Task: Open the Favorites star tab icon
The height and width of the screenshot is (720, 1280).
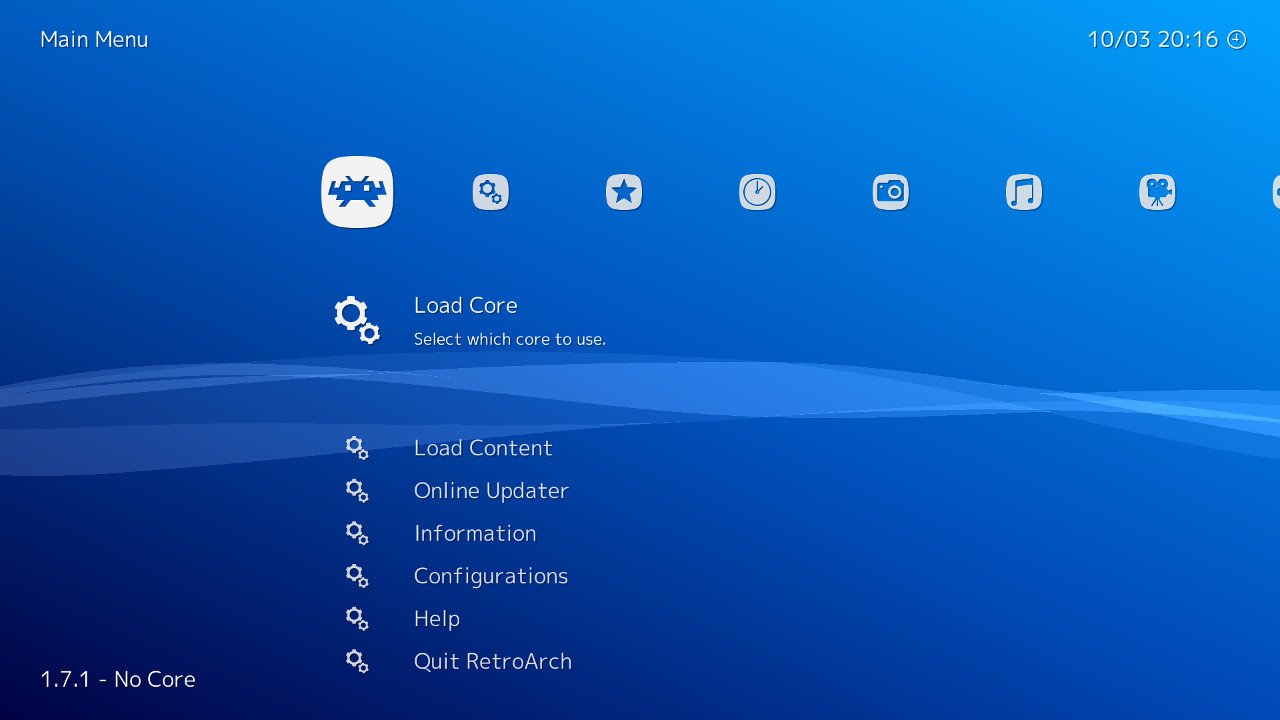Action: (x=624, y=191)
